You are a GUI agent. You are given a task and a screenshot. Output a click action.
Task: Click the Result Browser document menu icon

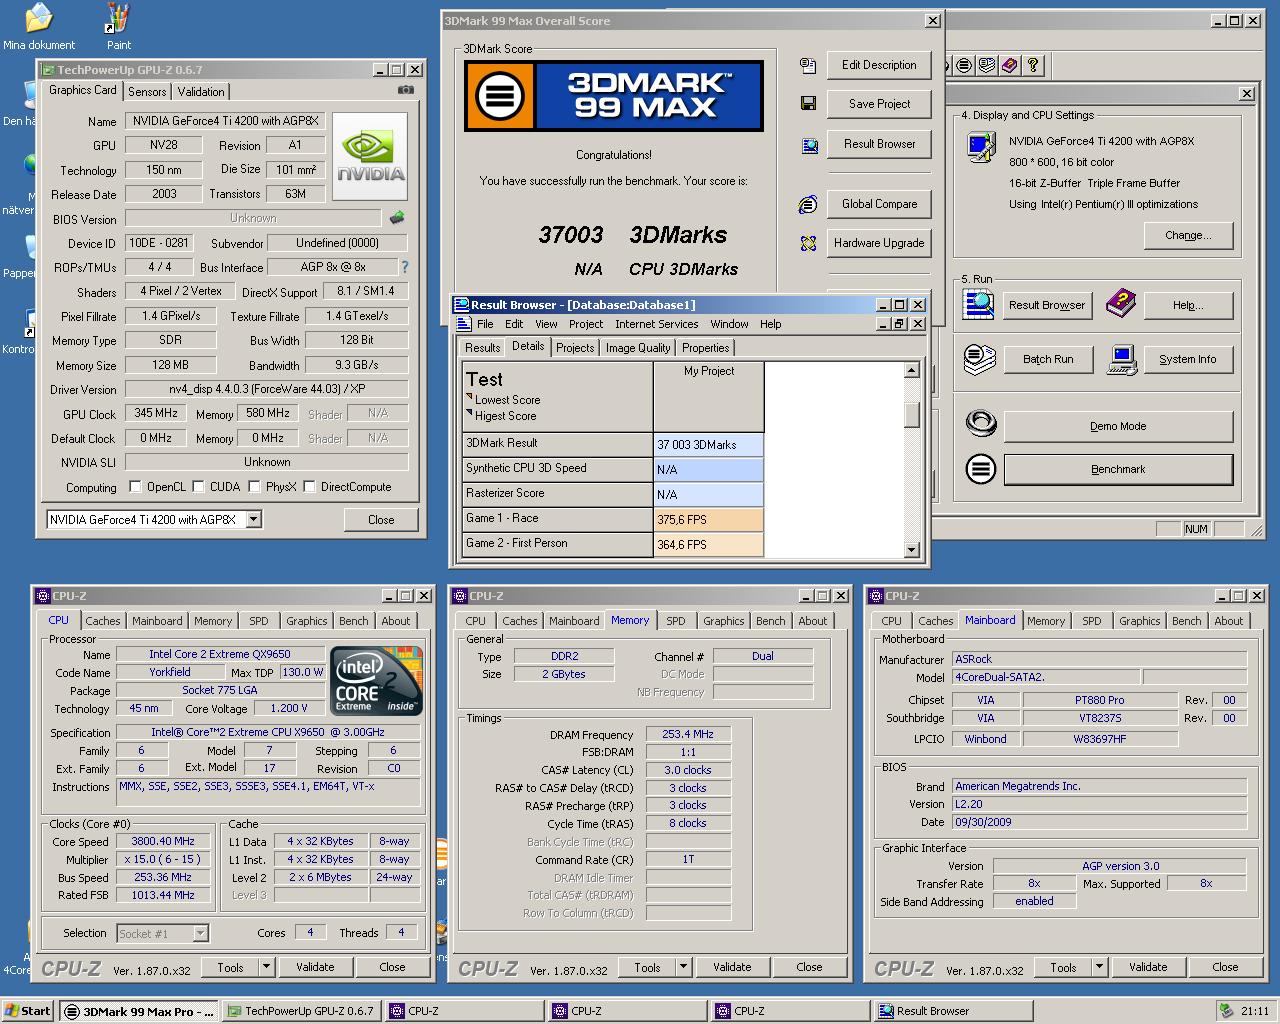tap(463, 324)
